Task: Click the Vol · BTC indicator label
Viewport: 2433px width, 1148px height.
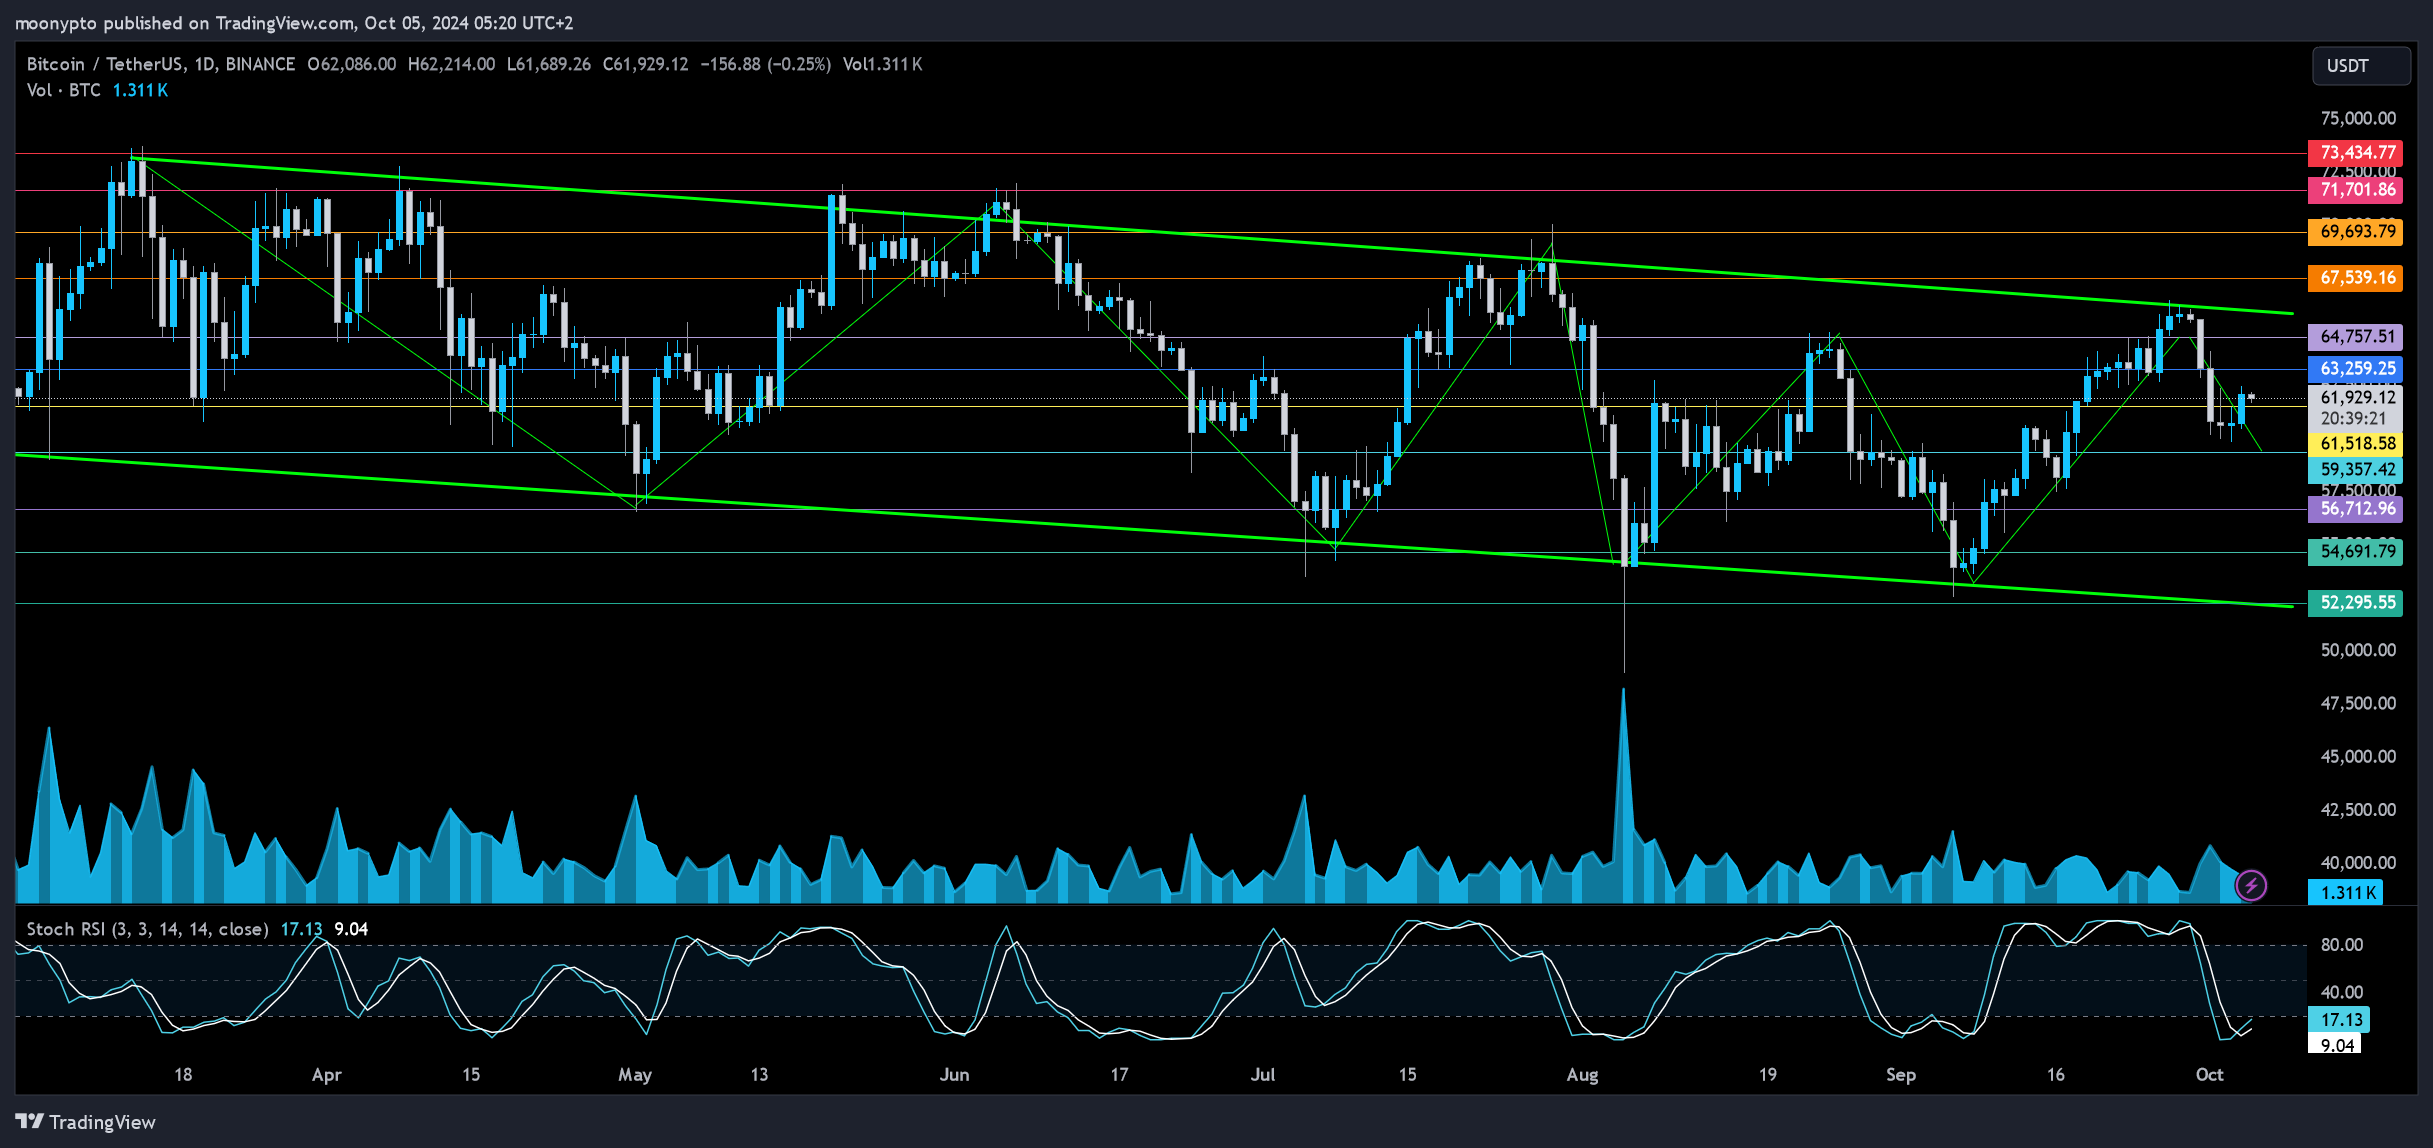Action: click(63, 90)
